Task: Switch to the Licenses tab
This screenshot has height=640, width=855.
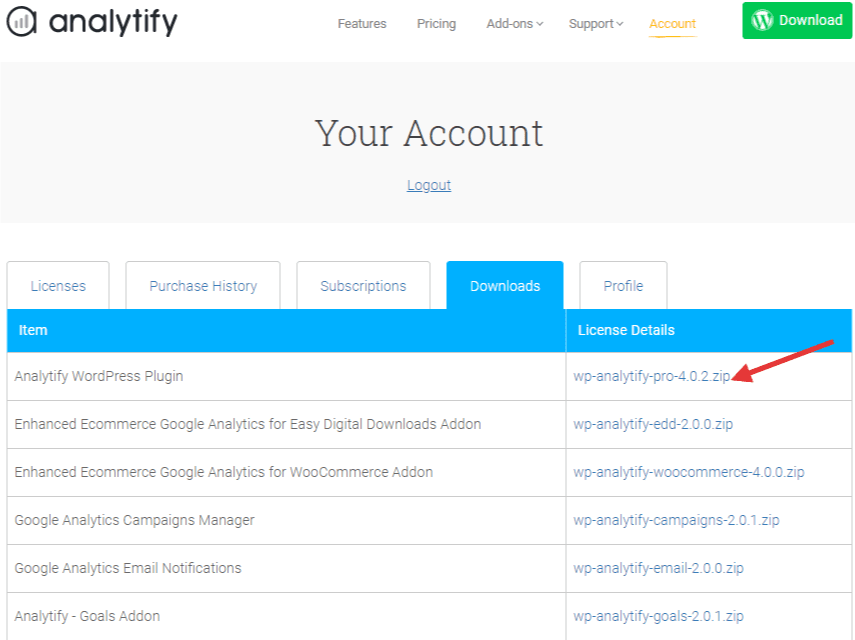Action: 58,286
